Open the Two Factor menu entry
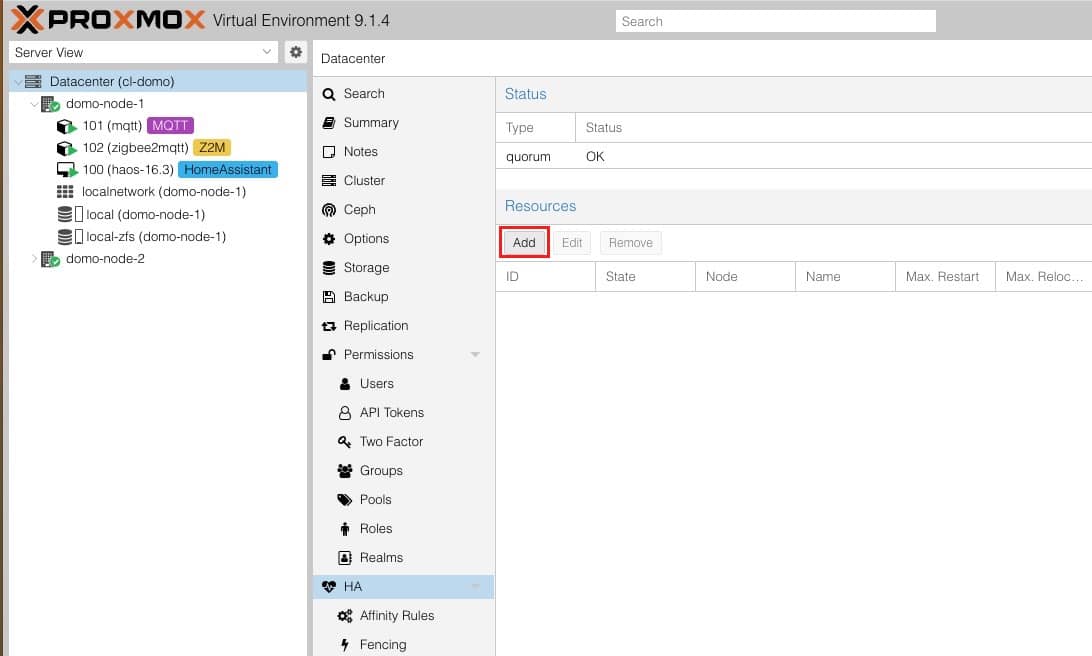Image resolution: width=1092 pixels, height=656 pixels. (x=391, y=442)
